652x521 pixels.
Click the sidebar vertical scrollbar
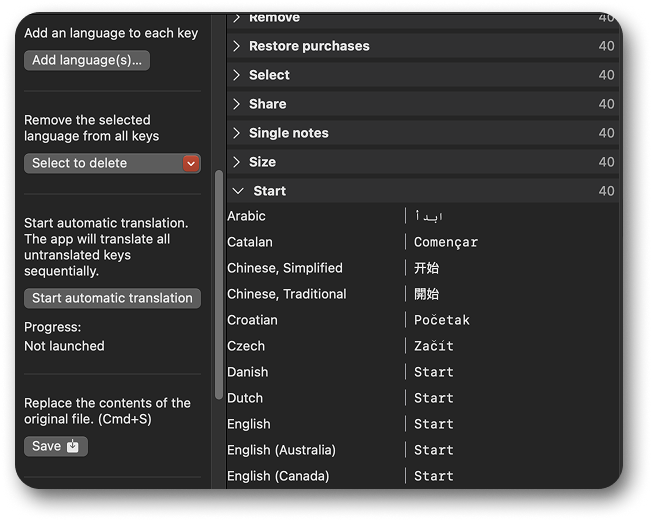[219, 285]
